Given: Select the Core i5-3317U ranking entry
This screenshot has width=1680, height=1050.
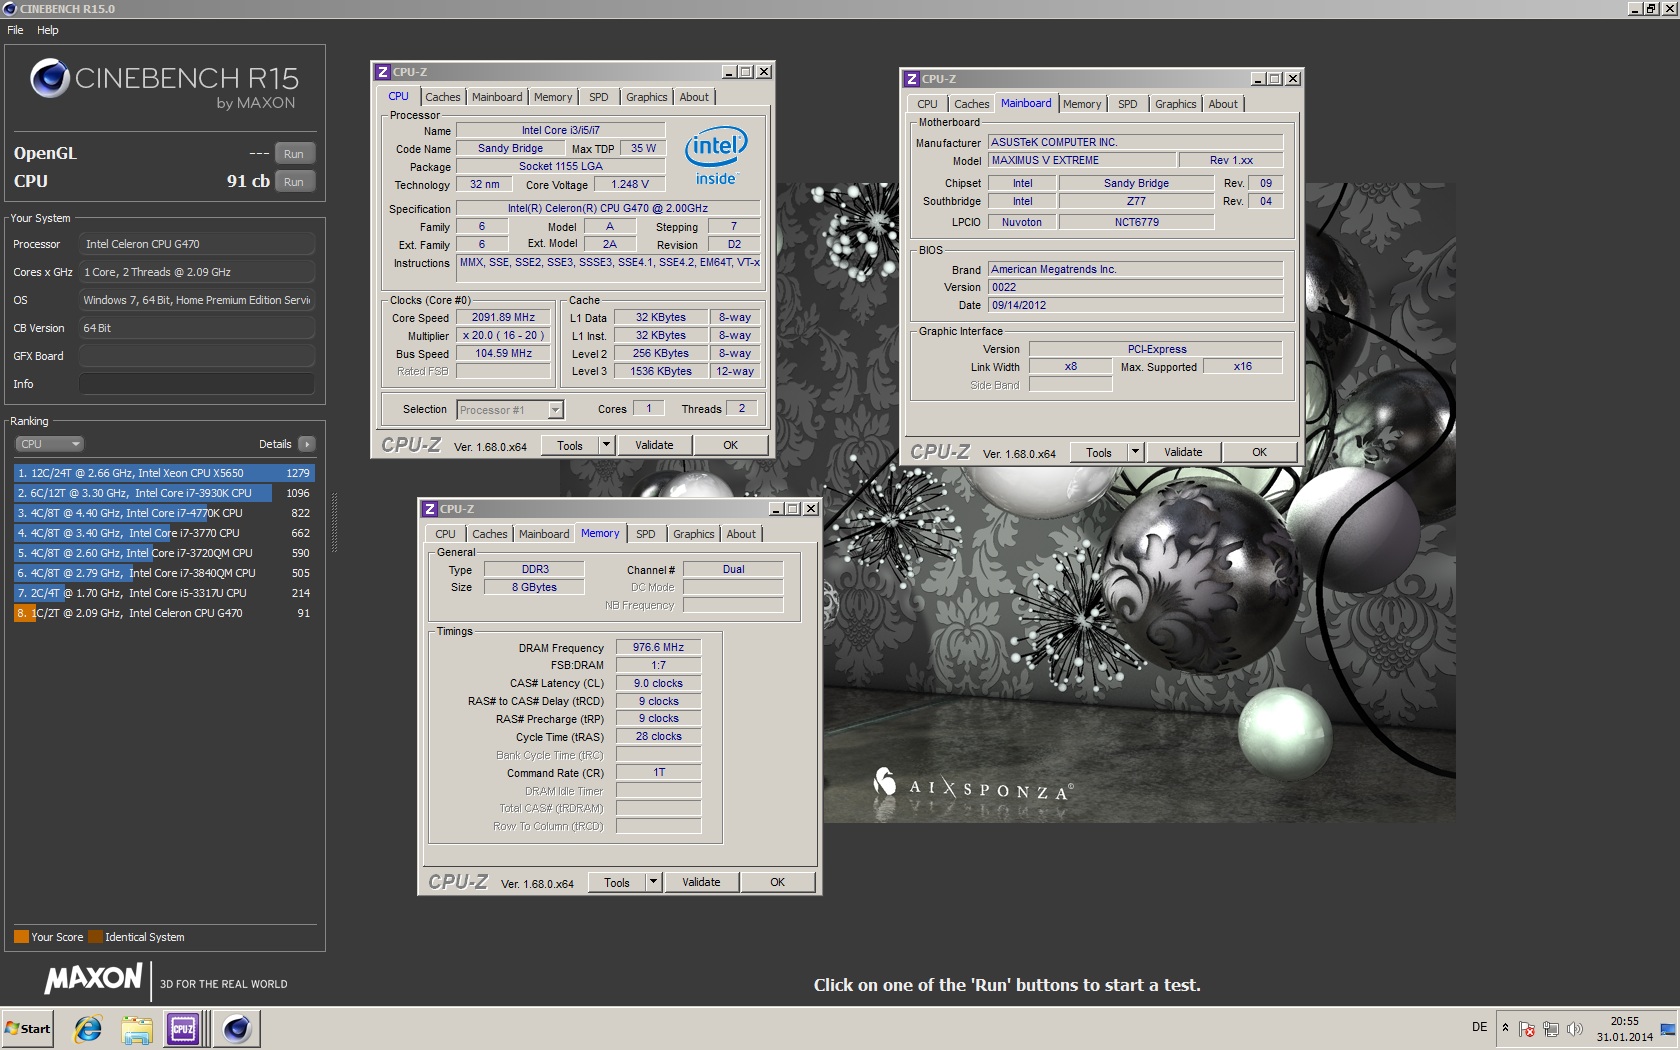Looking at the screenshot, I should click(164, 593).
